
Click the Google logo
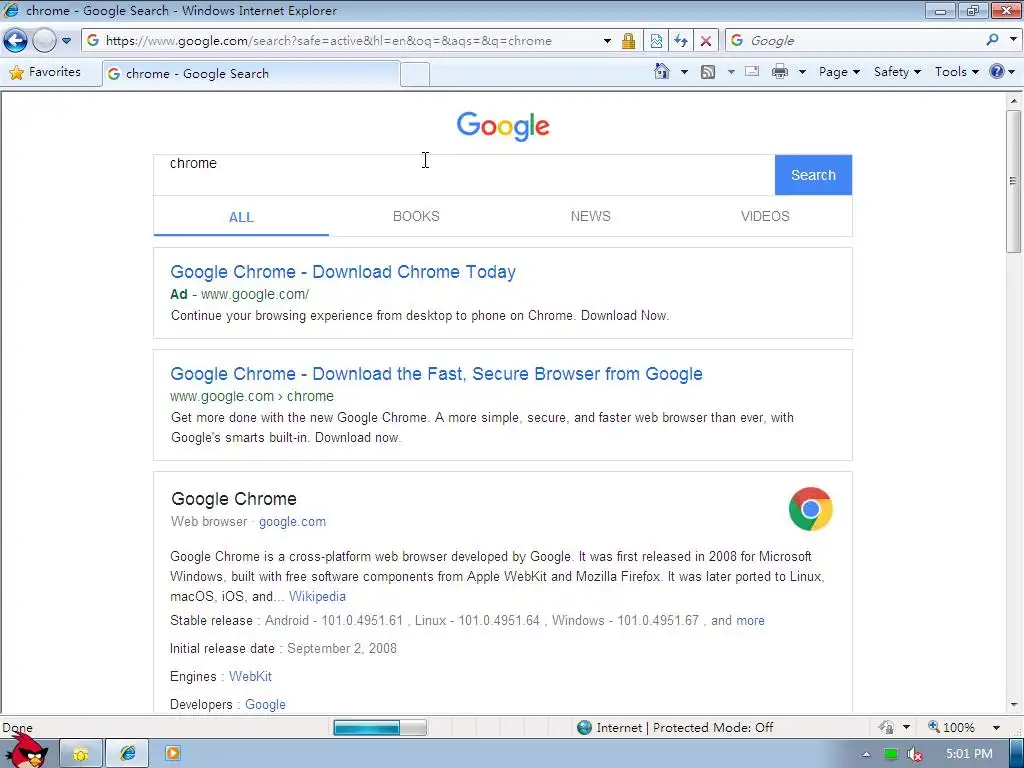click(503, 126)
